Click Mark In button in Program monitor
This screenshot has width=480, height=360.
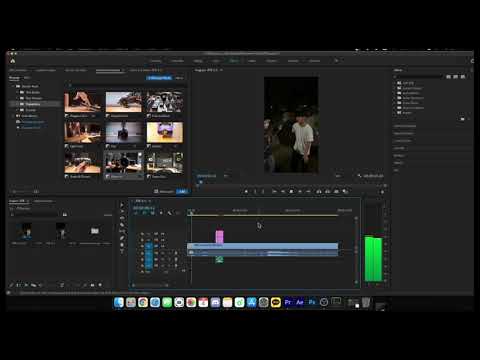(x=255, y=192)
